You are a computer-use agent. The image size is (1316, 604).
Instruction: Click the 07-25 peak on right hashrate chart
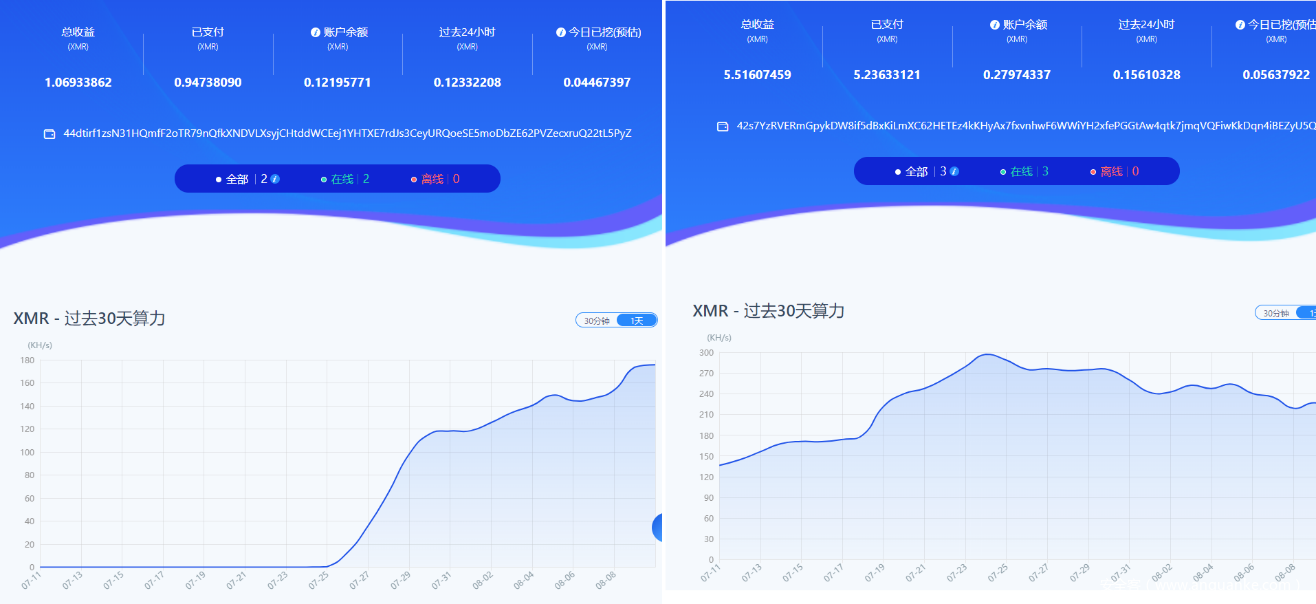coord(987,354)
